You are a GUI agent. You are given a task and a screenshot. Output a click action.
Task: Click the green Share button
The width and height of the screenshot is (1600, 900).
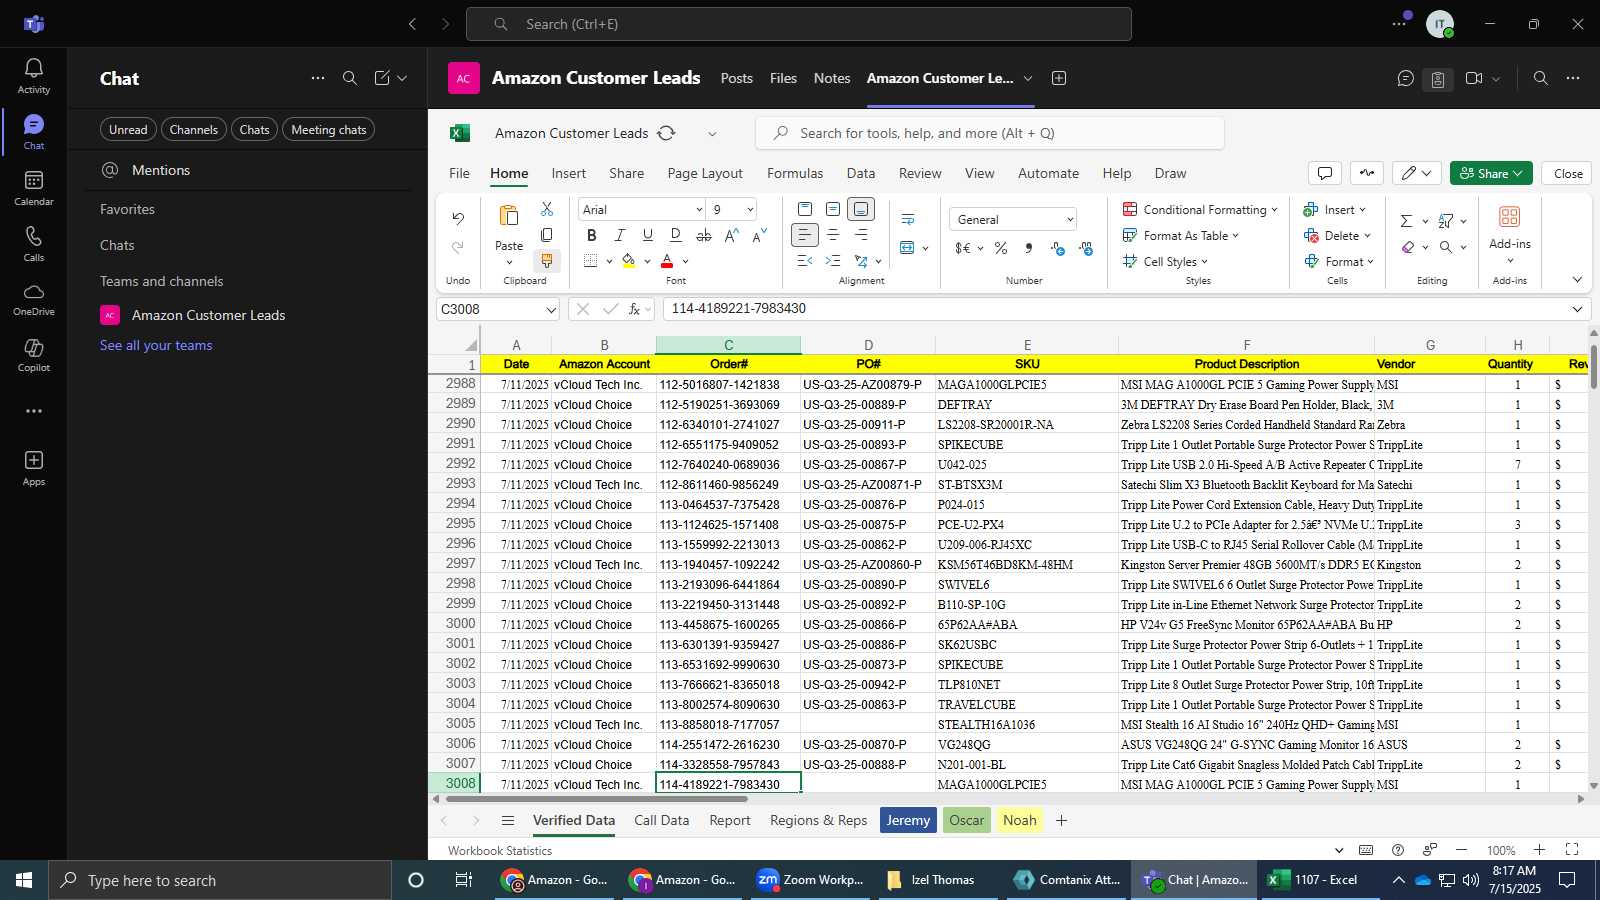(1491, 173)
